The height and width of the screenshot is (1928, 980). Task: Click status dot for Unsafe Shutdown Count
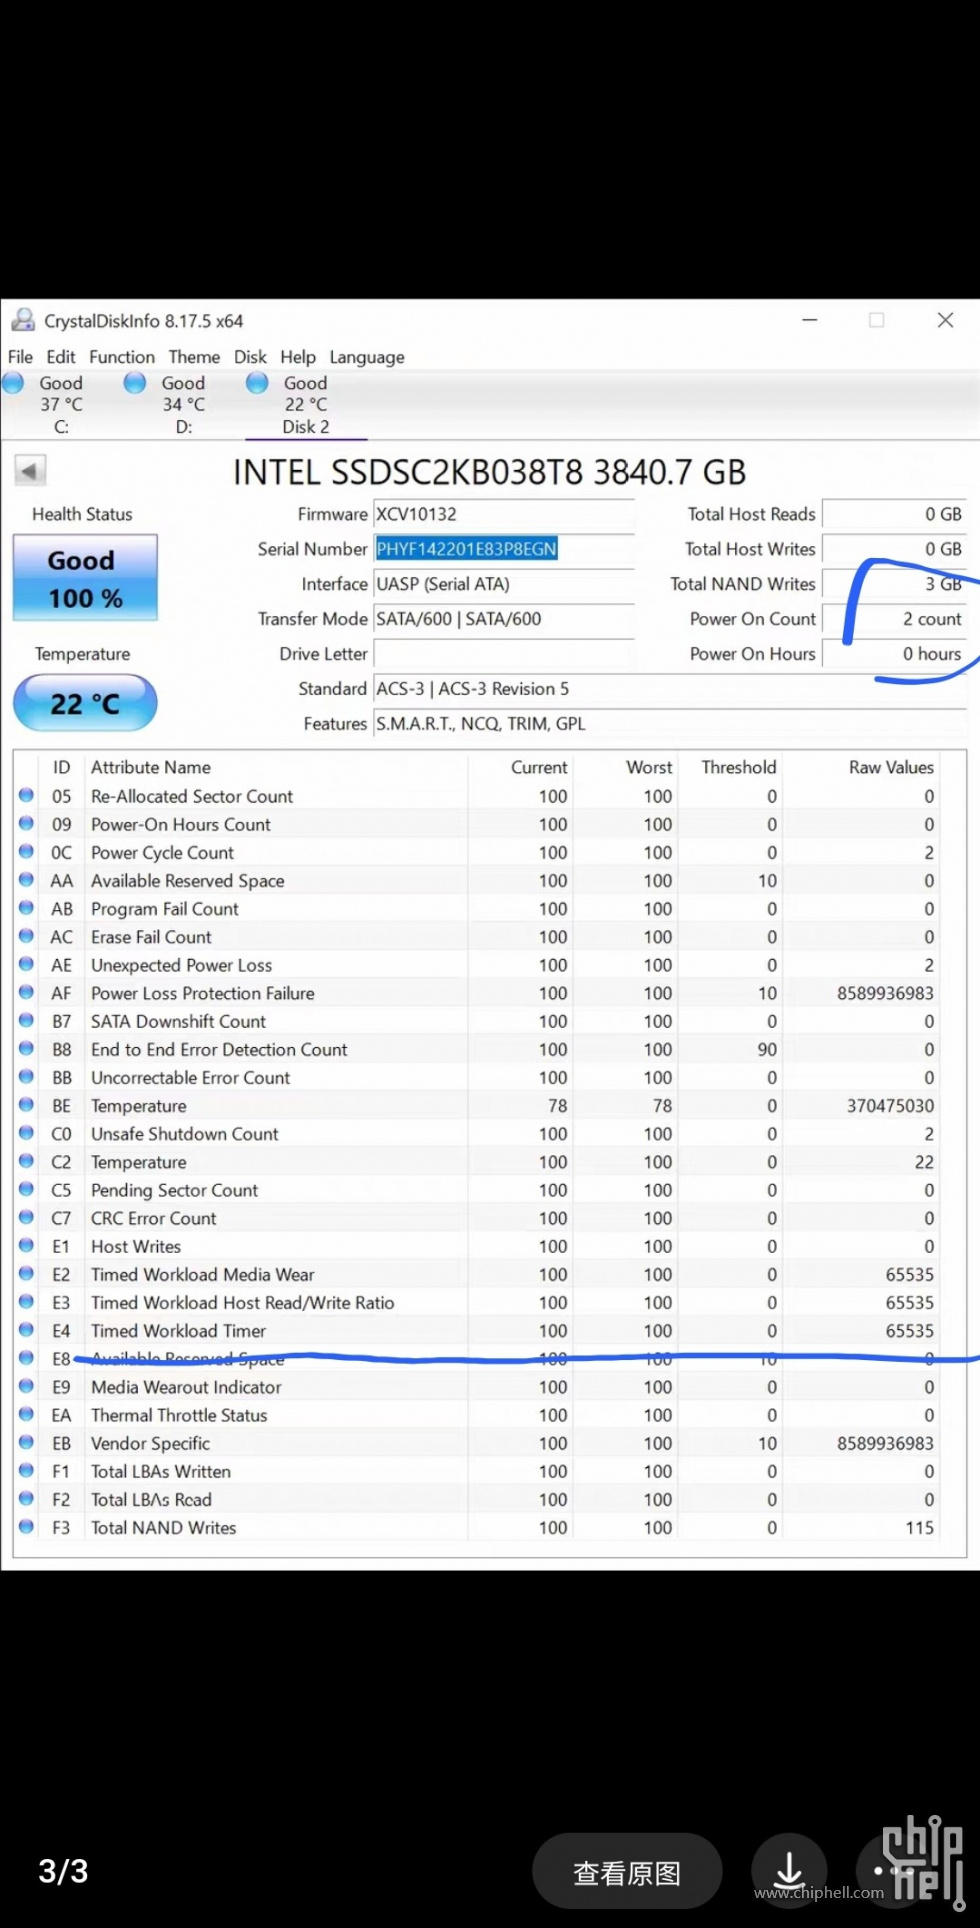point(27,1133)
